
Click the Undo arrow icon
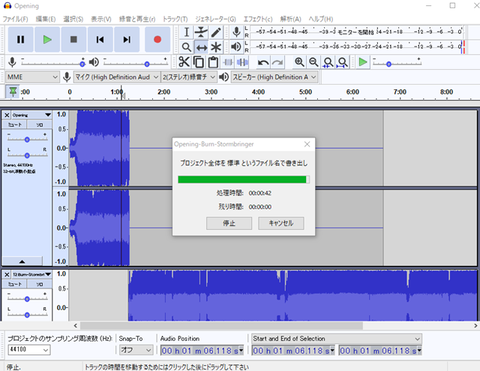(x=263, y=62)
